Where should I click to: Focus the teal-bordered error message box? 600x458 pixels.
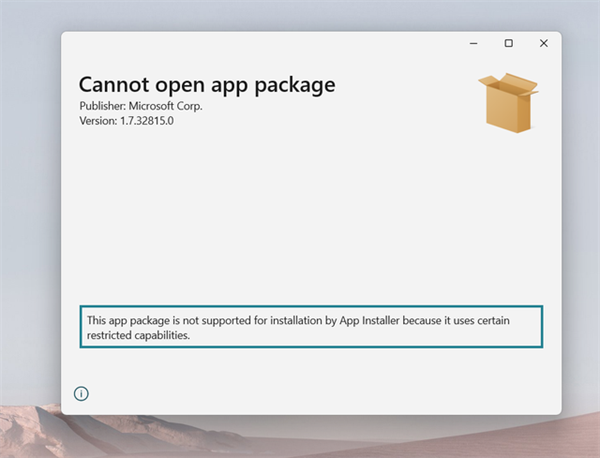point(312,327)
